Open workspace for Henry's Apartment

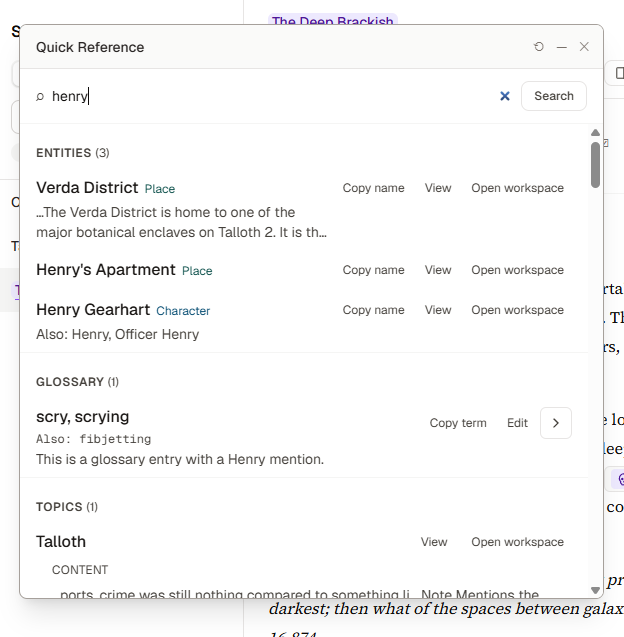517,270
